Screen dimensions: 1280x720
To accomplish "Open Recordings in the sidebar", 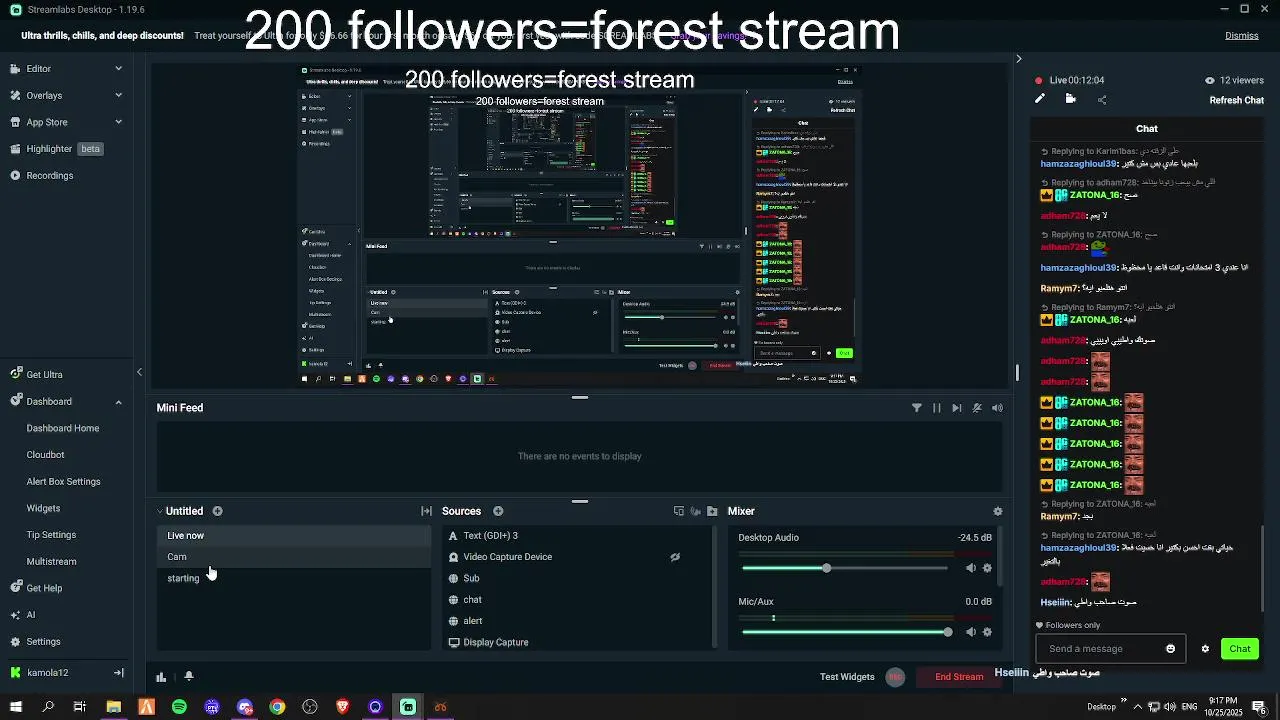I will point(41,176).
